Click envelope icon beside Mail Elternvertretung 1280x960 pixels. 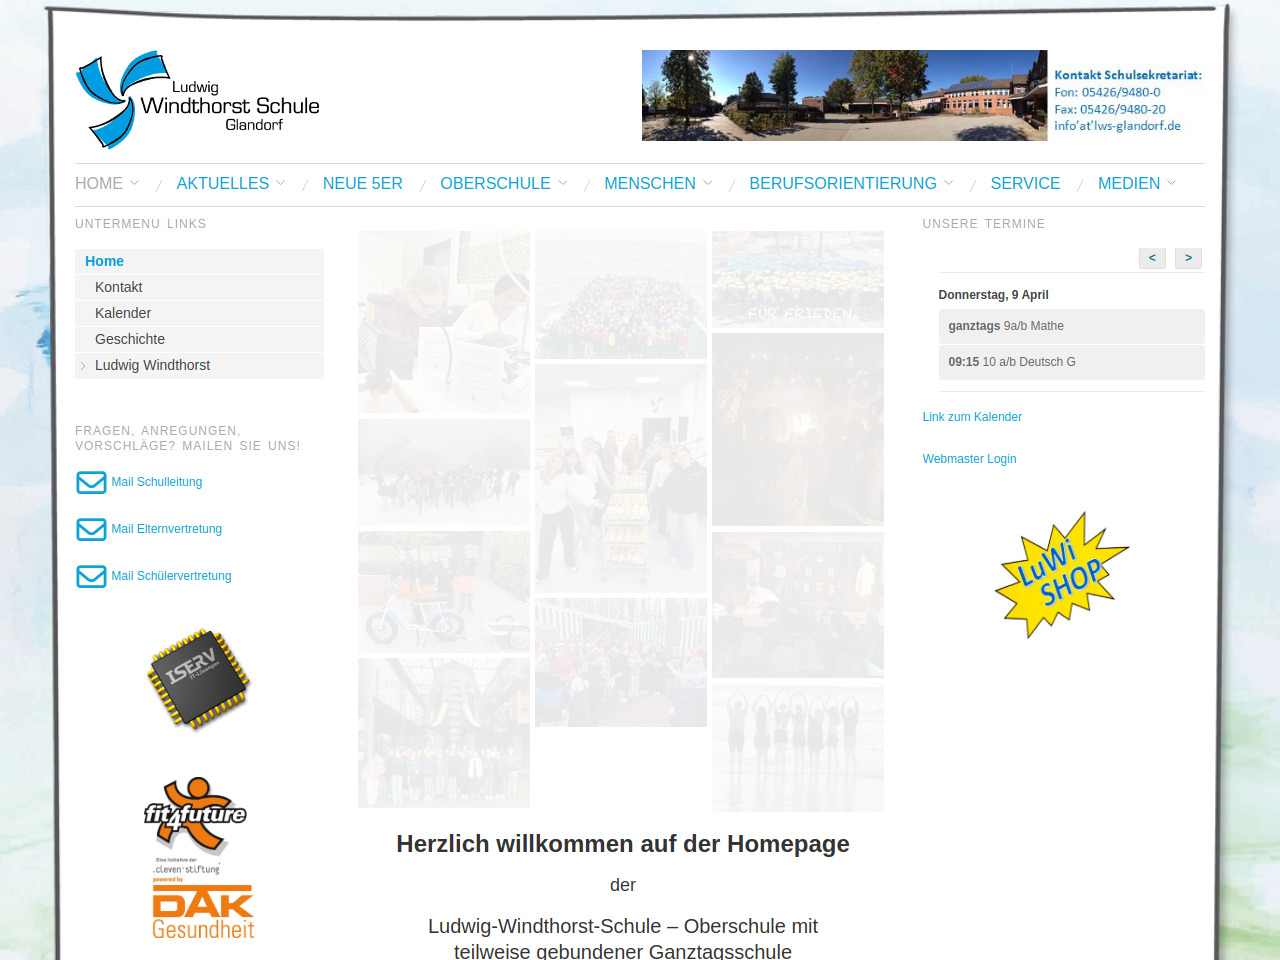pos(91,529)
